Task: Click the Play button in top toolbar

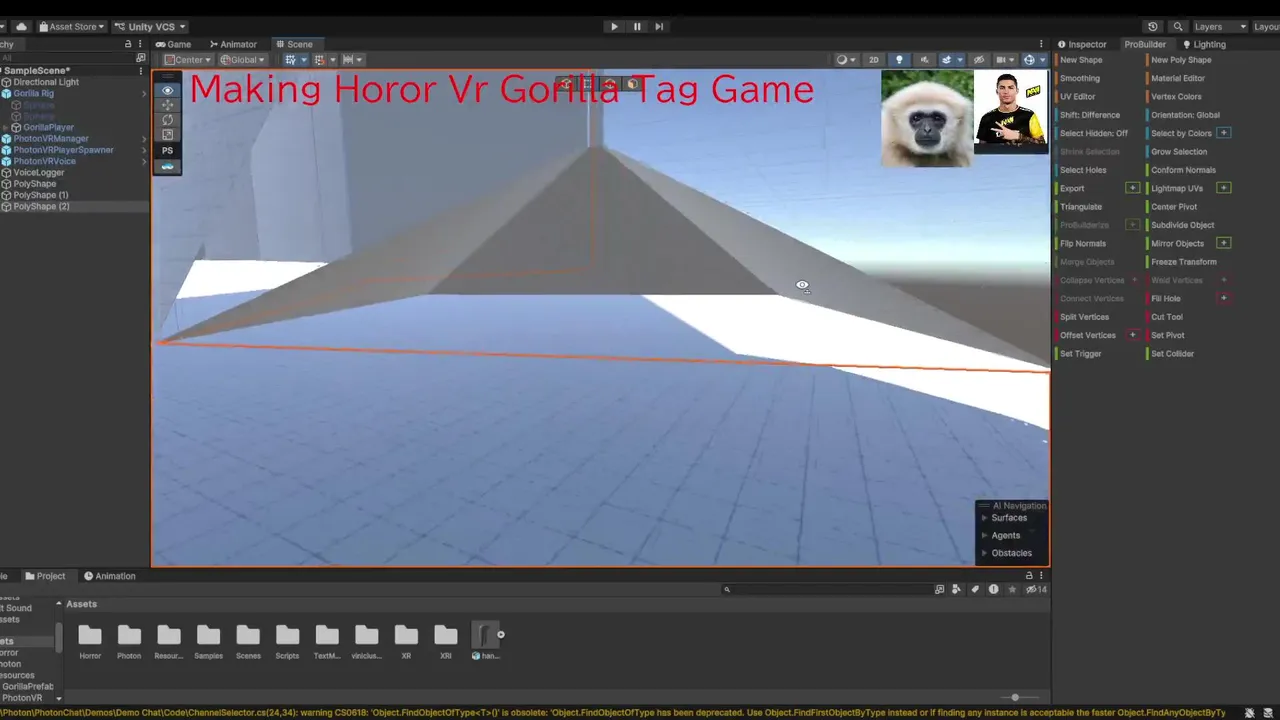Action: (x=614, y=27)
